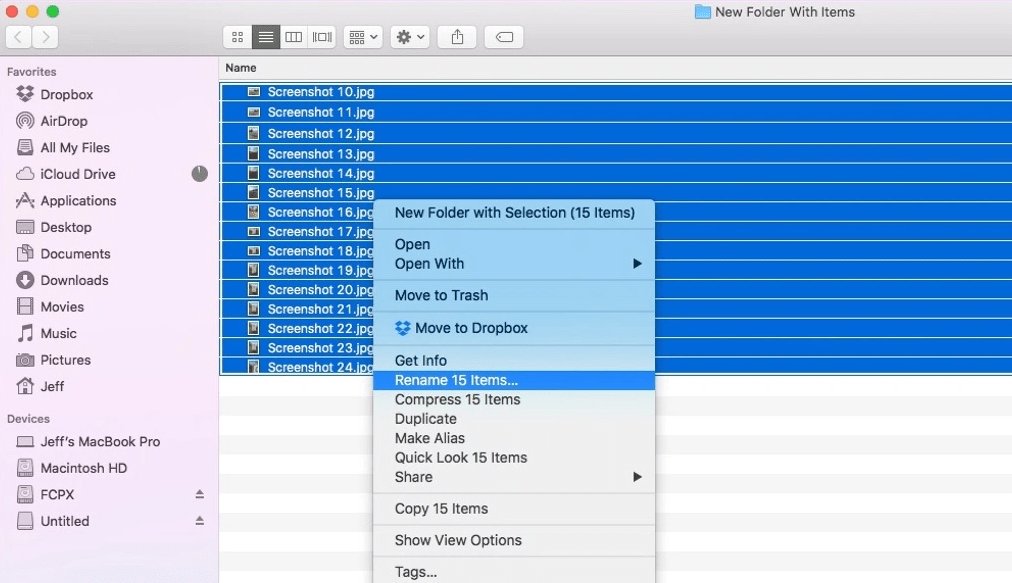The image size is (1012, 583).
Task: Choose Rename 15 Items…
Action: (x=514, y=380)
